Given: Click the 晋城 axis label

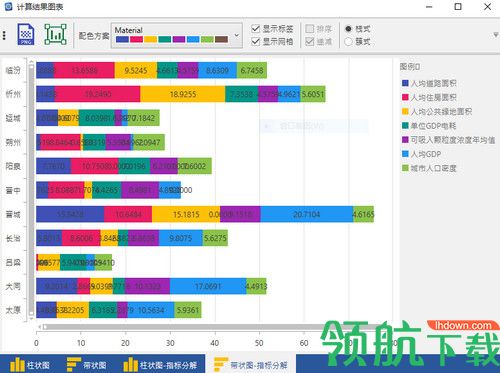Looking at the screenshot, I should (13, 214).
